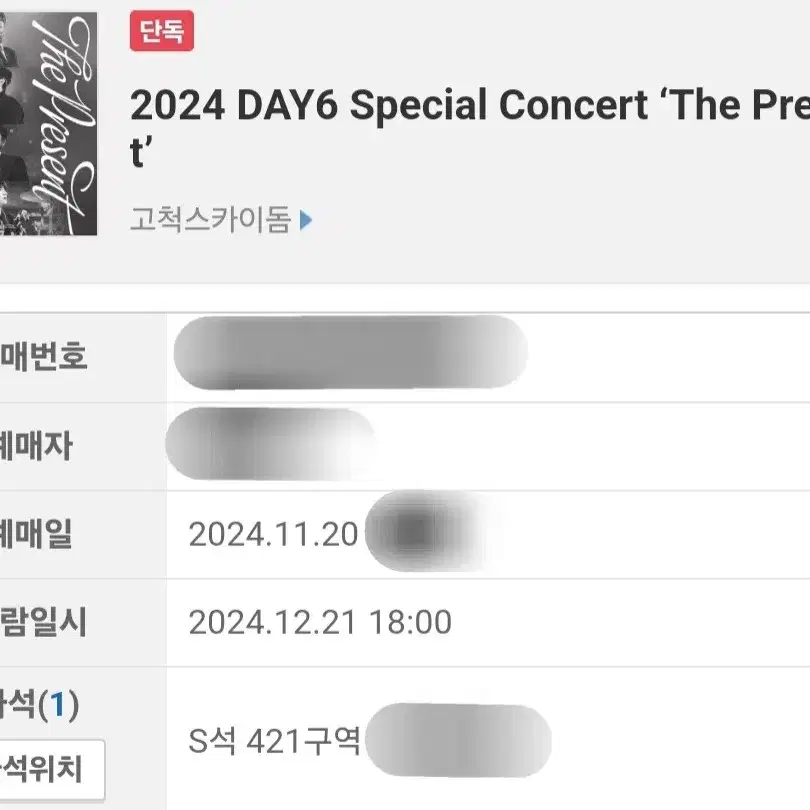Screen dimensions: 810x810
Task: Click the blue arrow beside 고척스카이돔
Action: point(306,220)
